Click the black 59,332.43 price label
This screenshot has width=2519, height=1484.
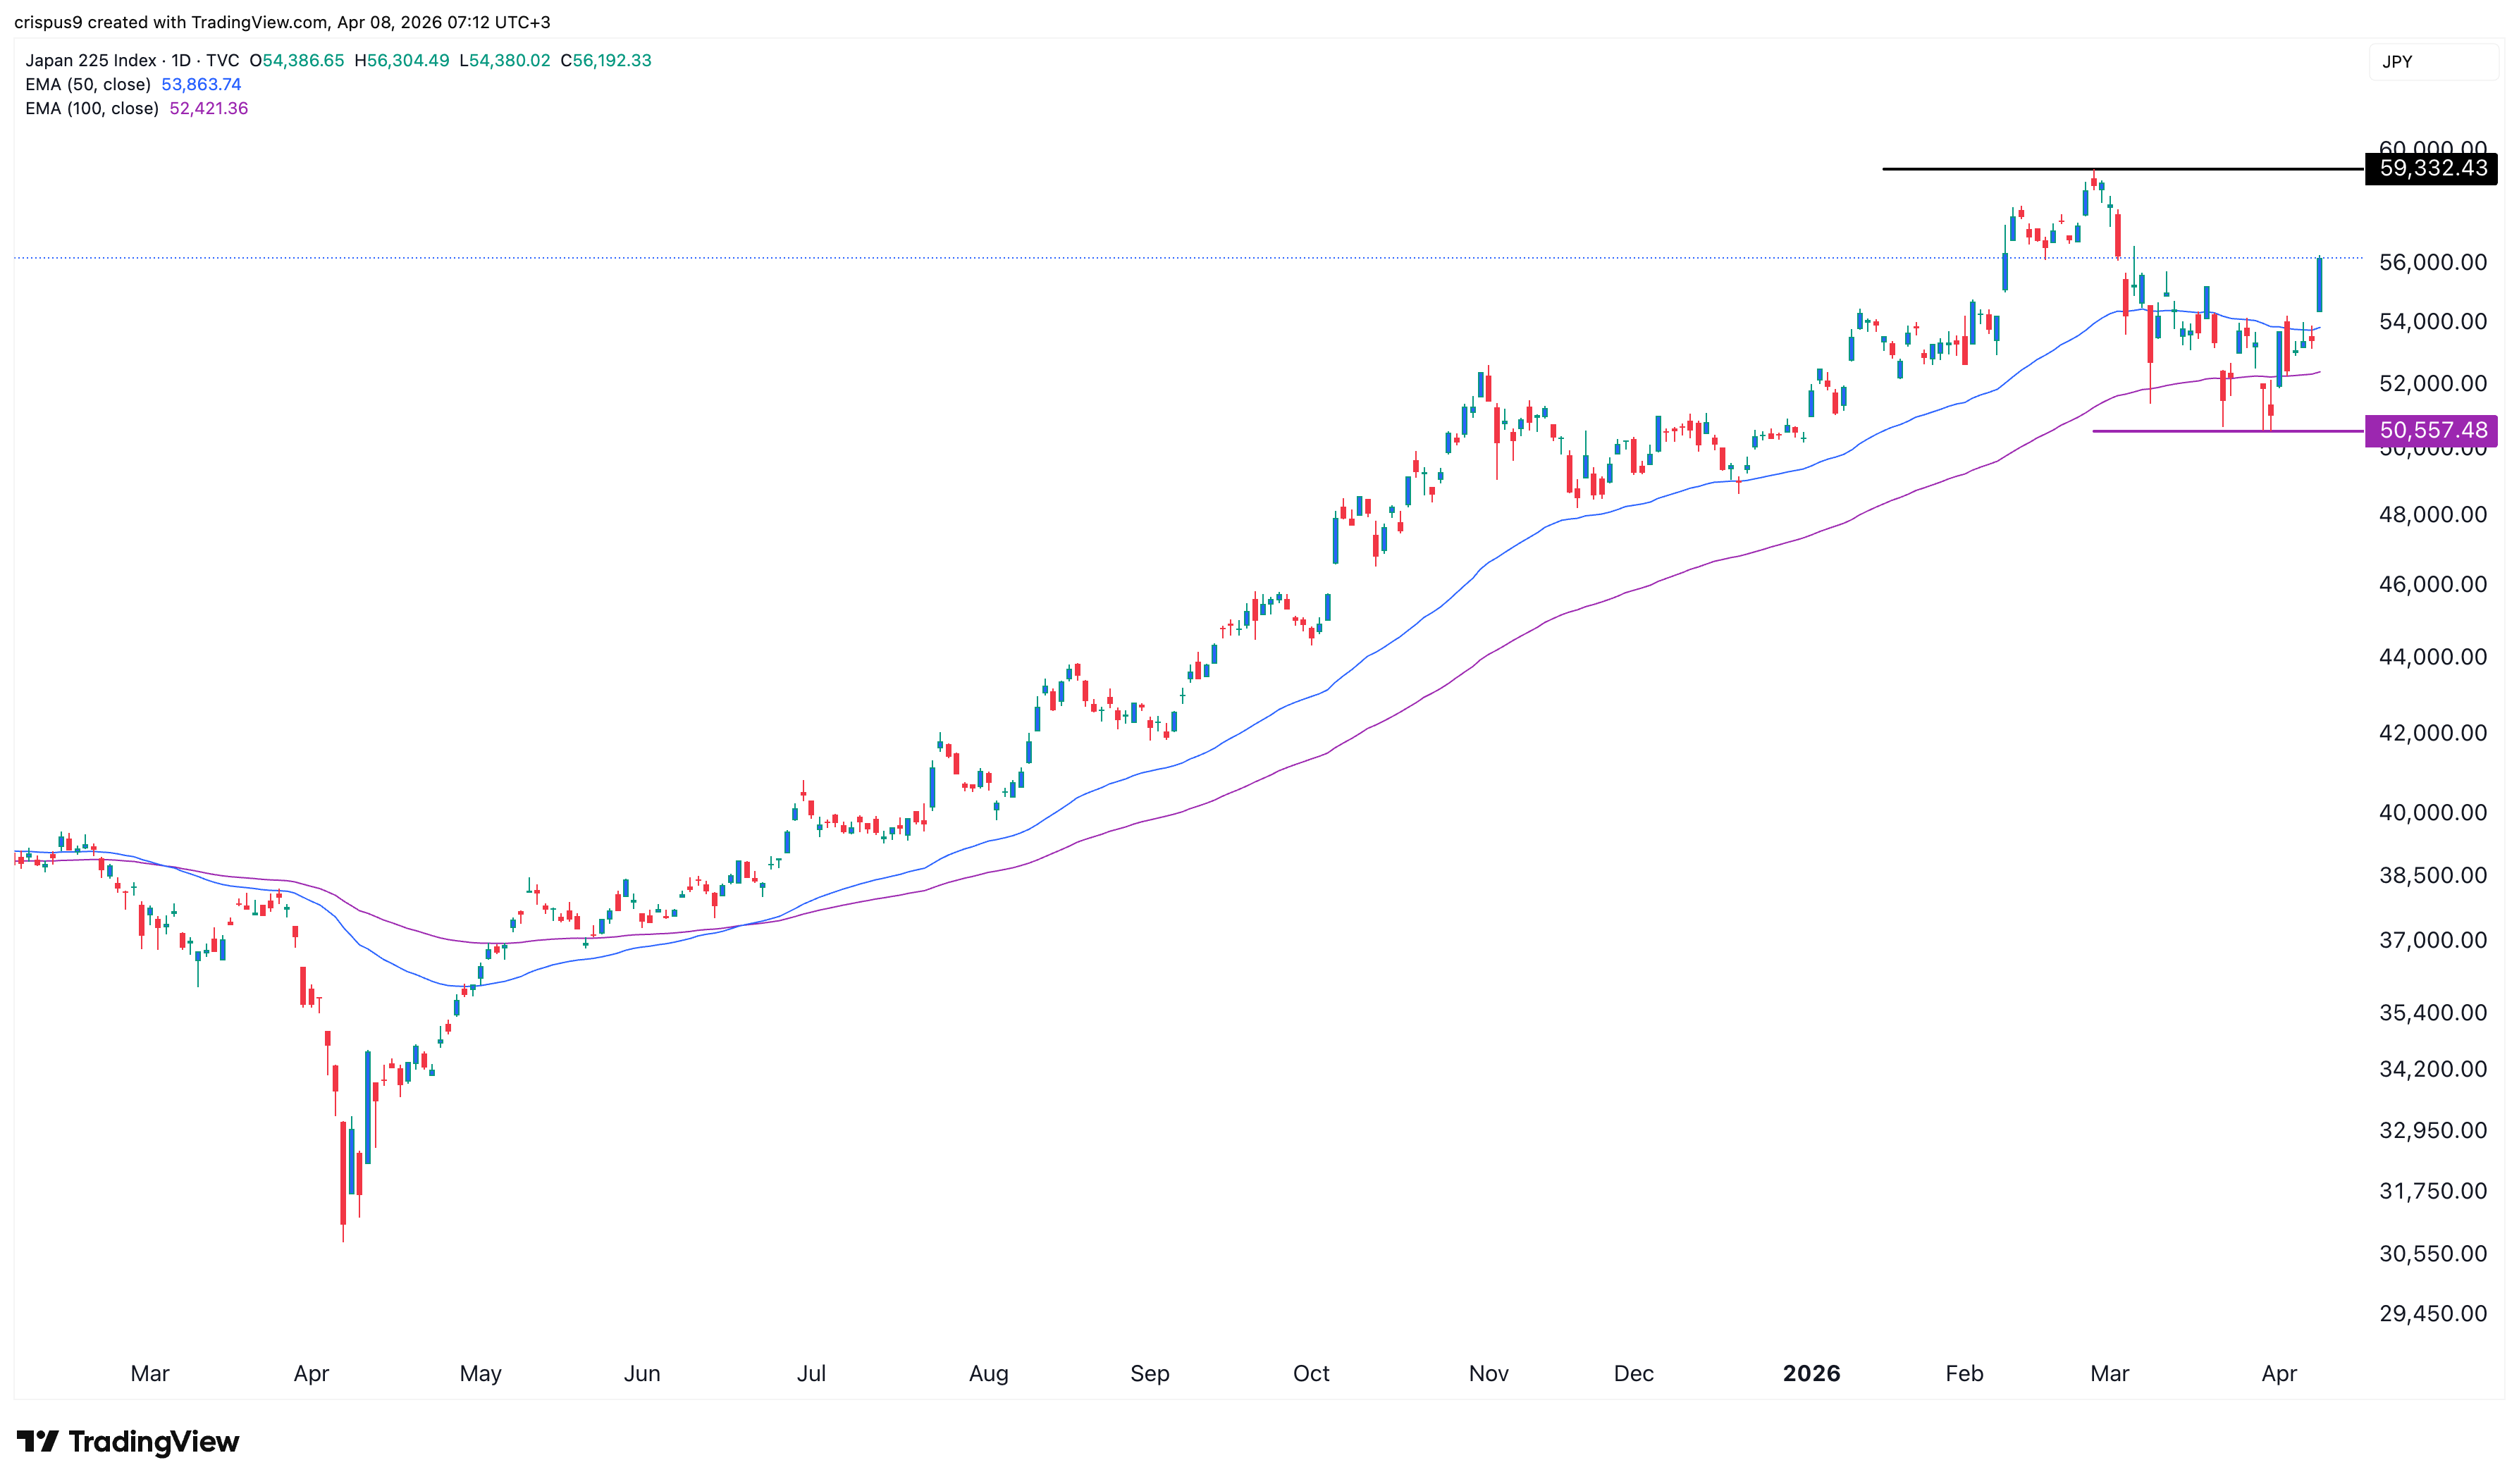(2430, 169)
